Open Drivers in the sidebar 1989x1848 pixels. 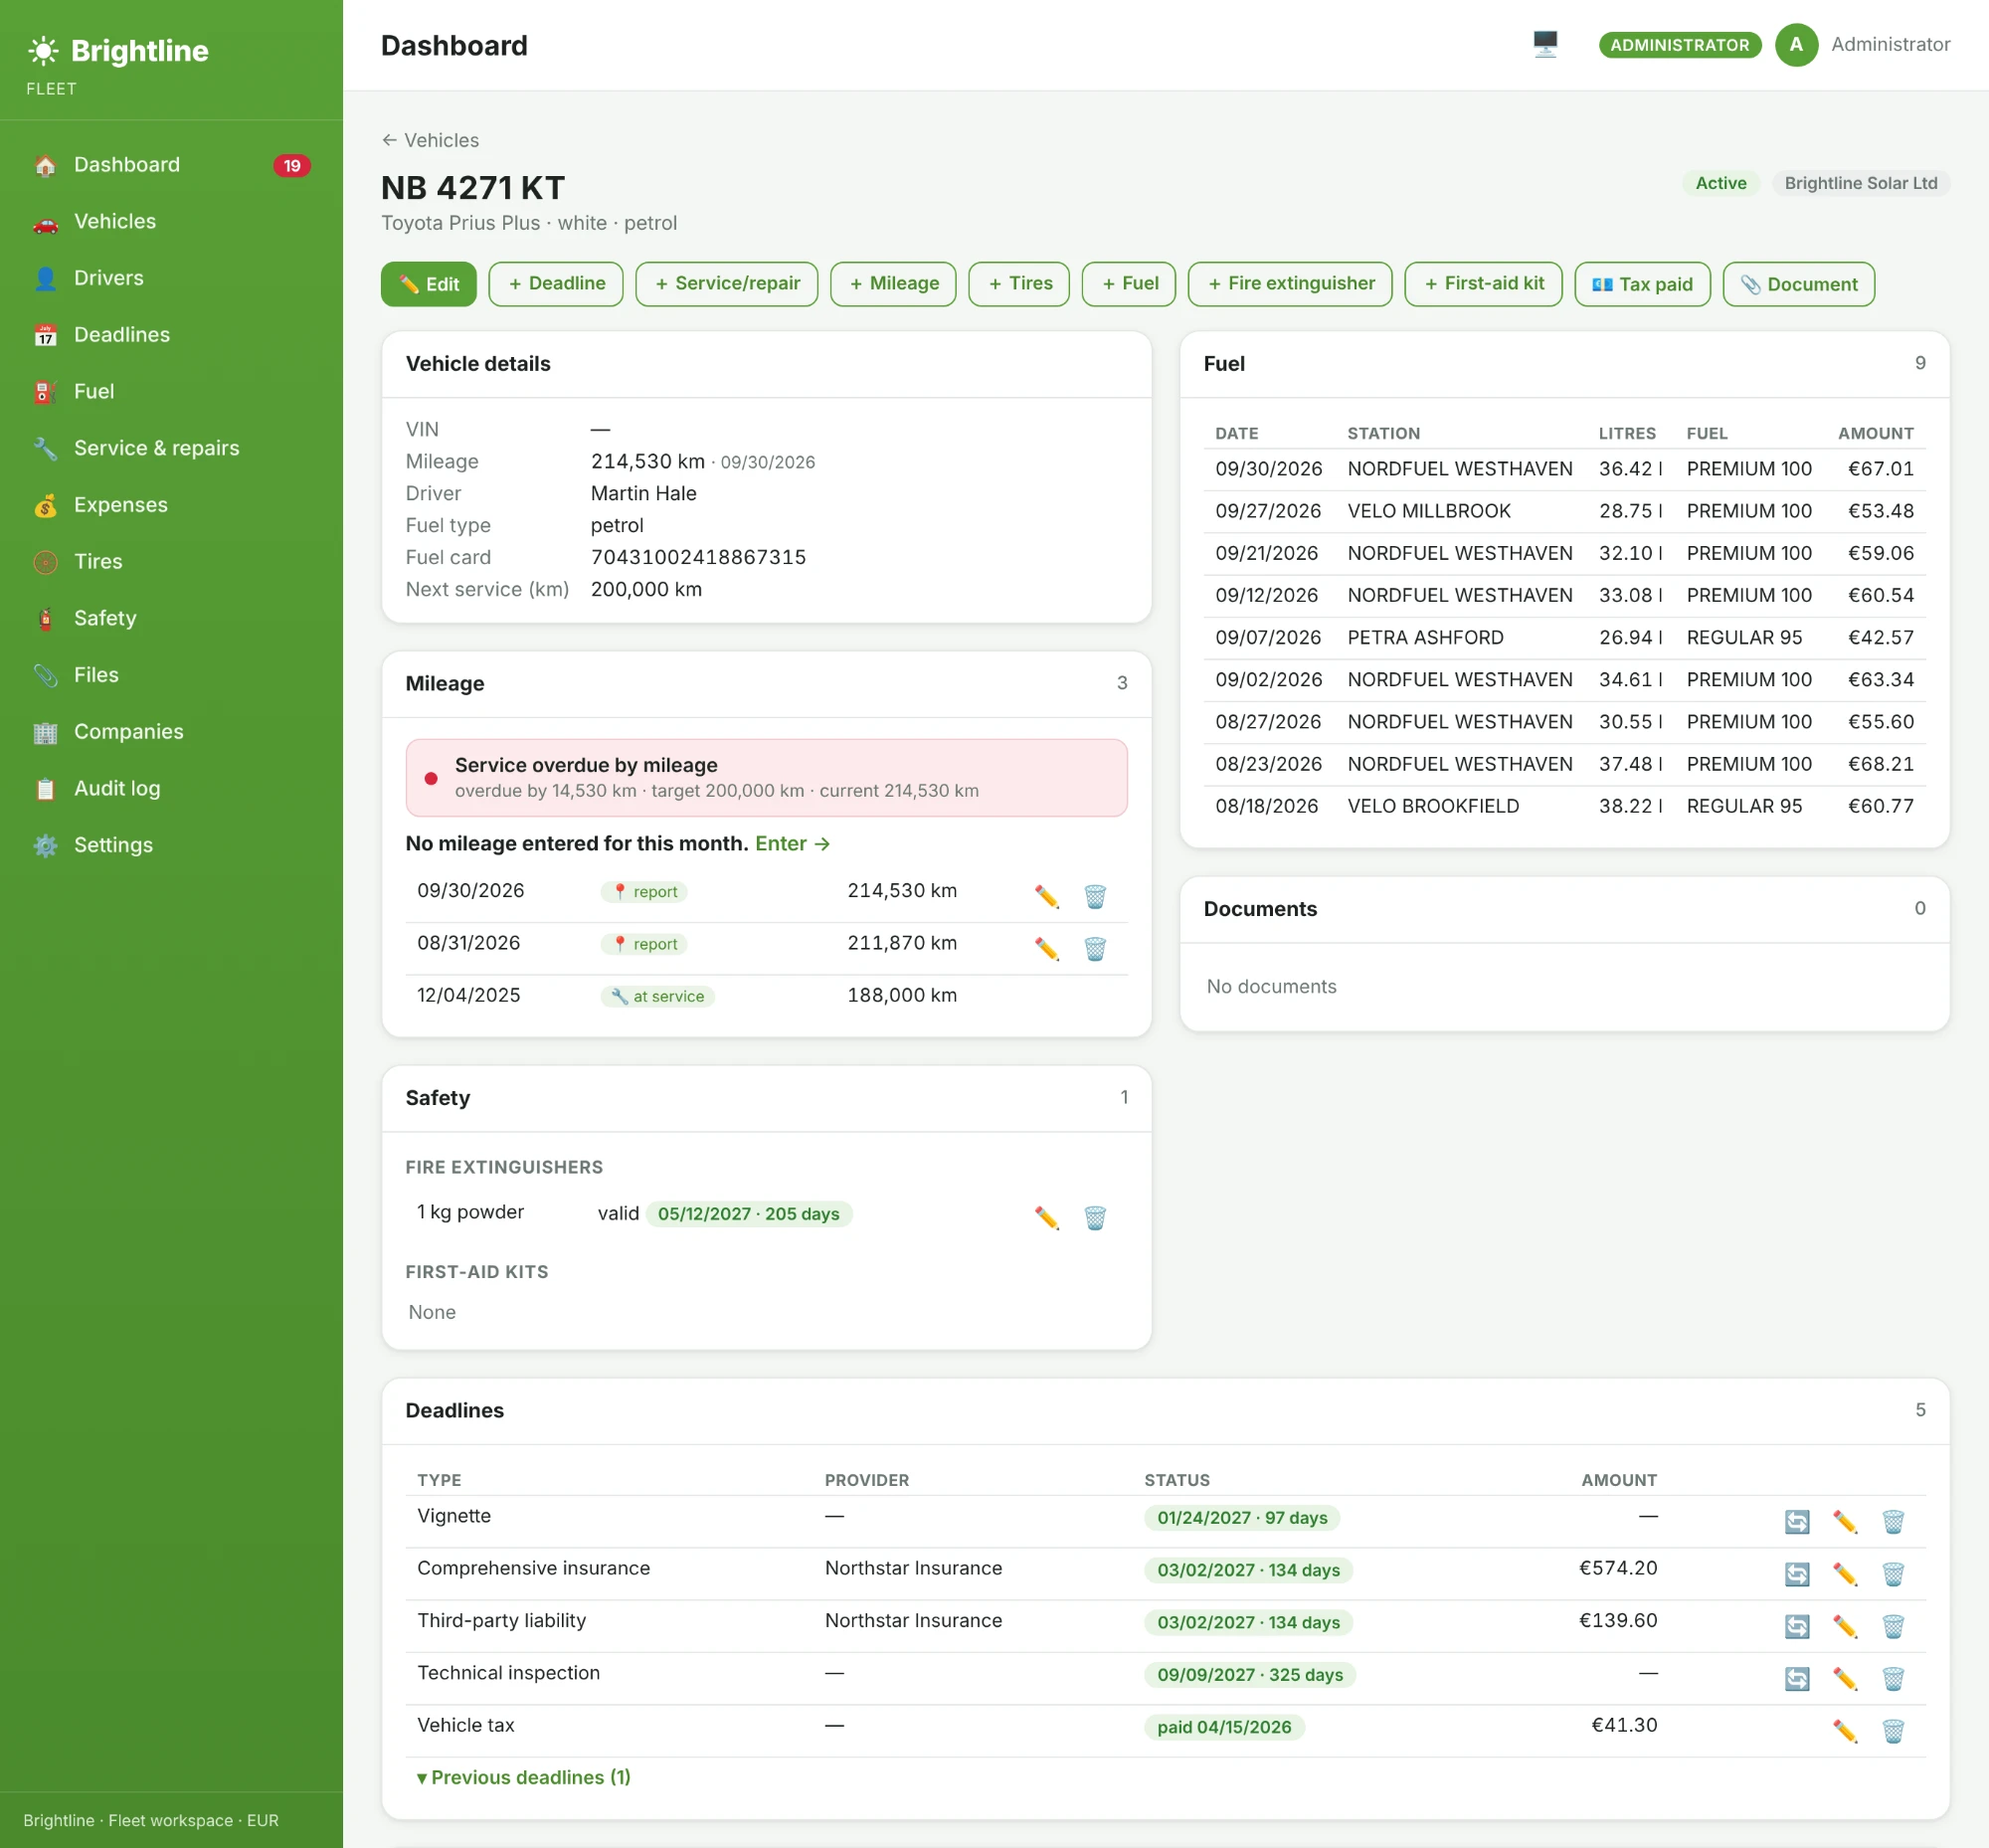coord(171,278)
